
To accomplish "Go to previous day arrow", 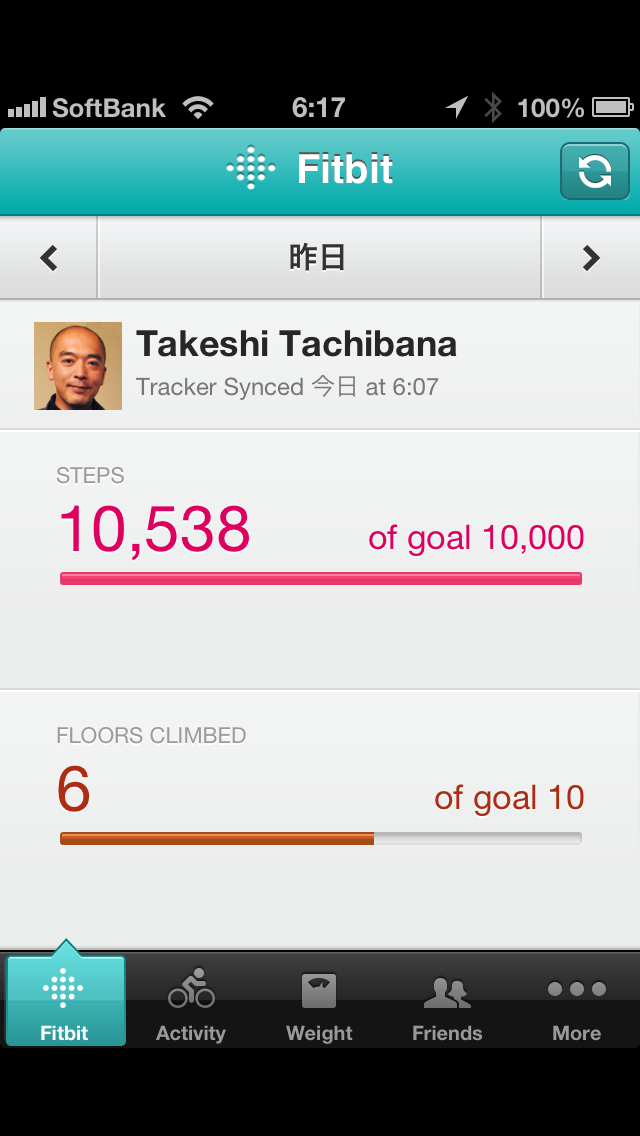I will [49, 259].
